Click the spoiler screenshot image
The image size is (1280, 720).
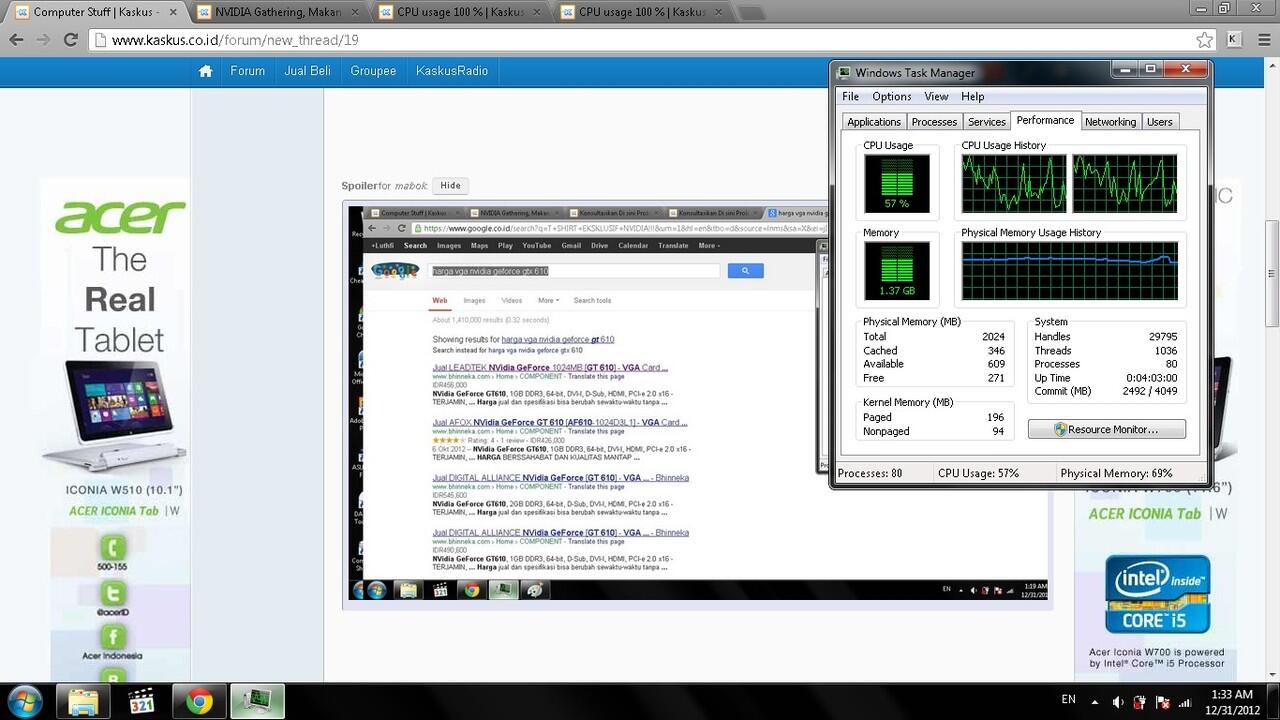[x=699, y=403]
